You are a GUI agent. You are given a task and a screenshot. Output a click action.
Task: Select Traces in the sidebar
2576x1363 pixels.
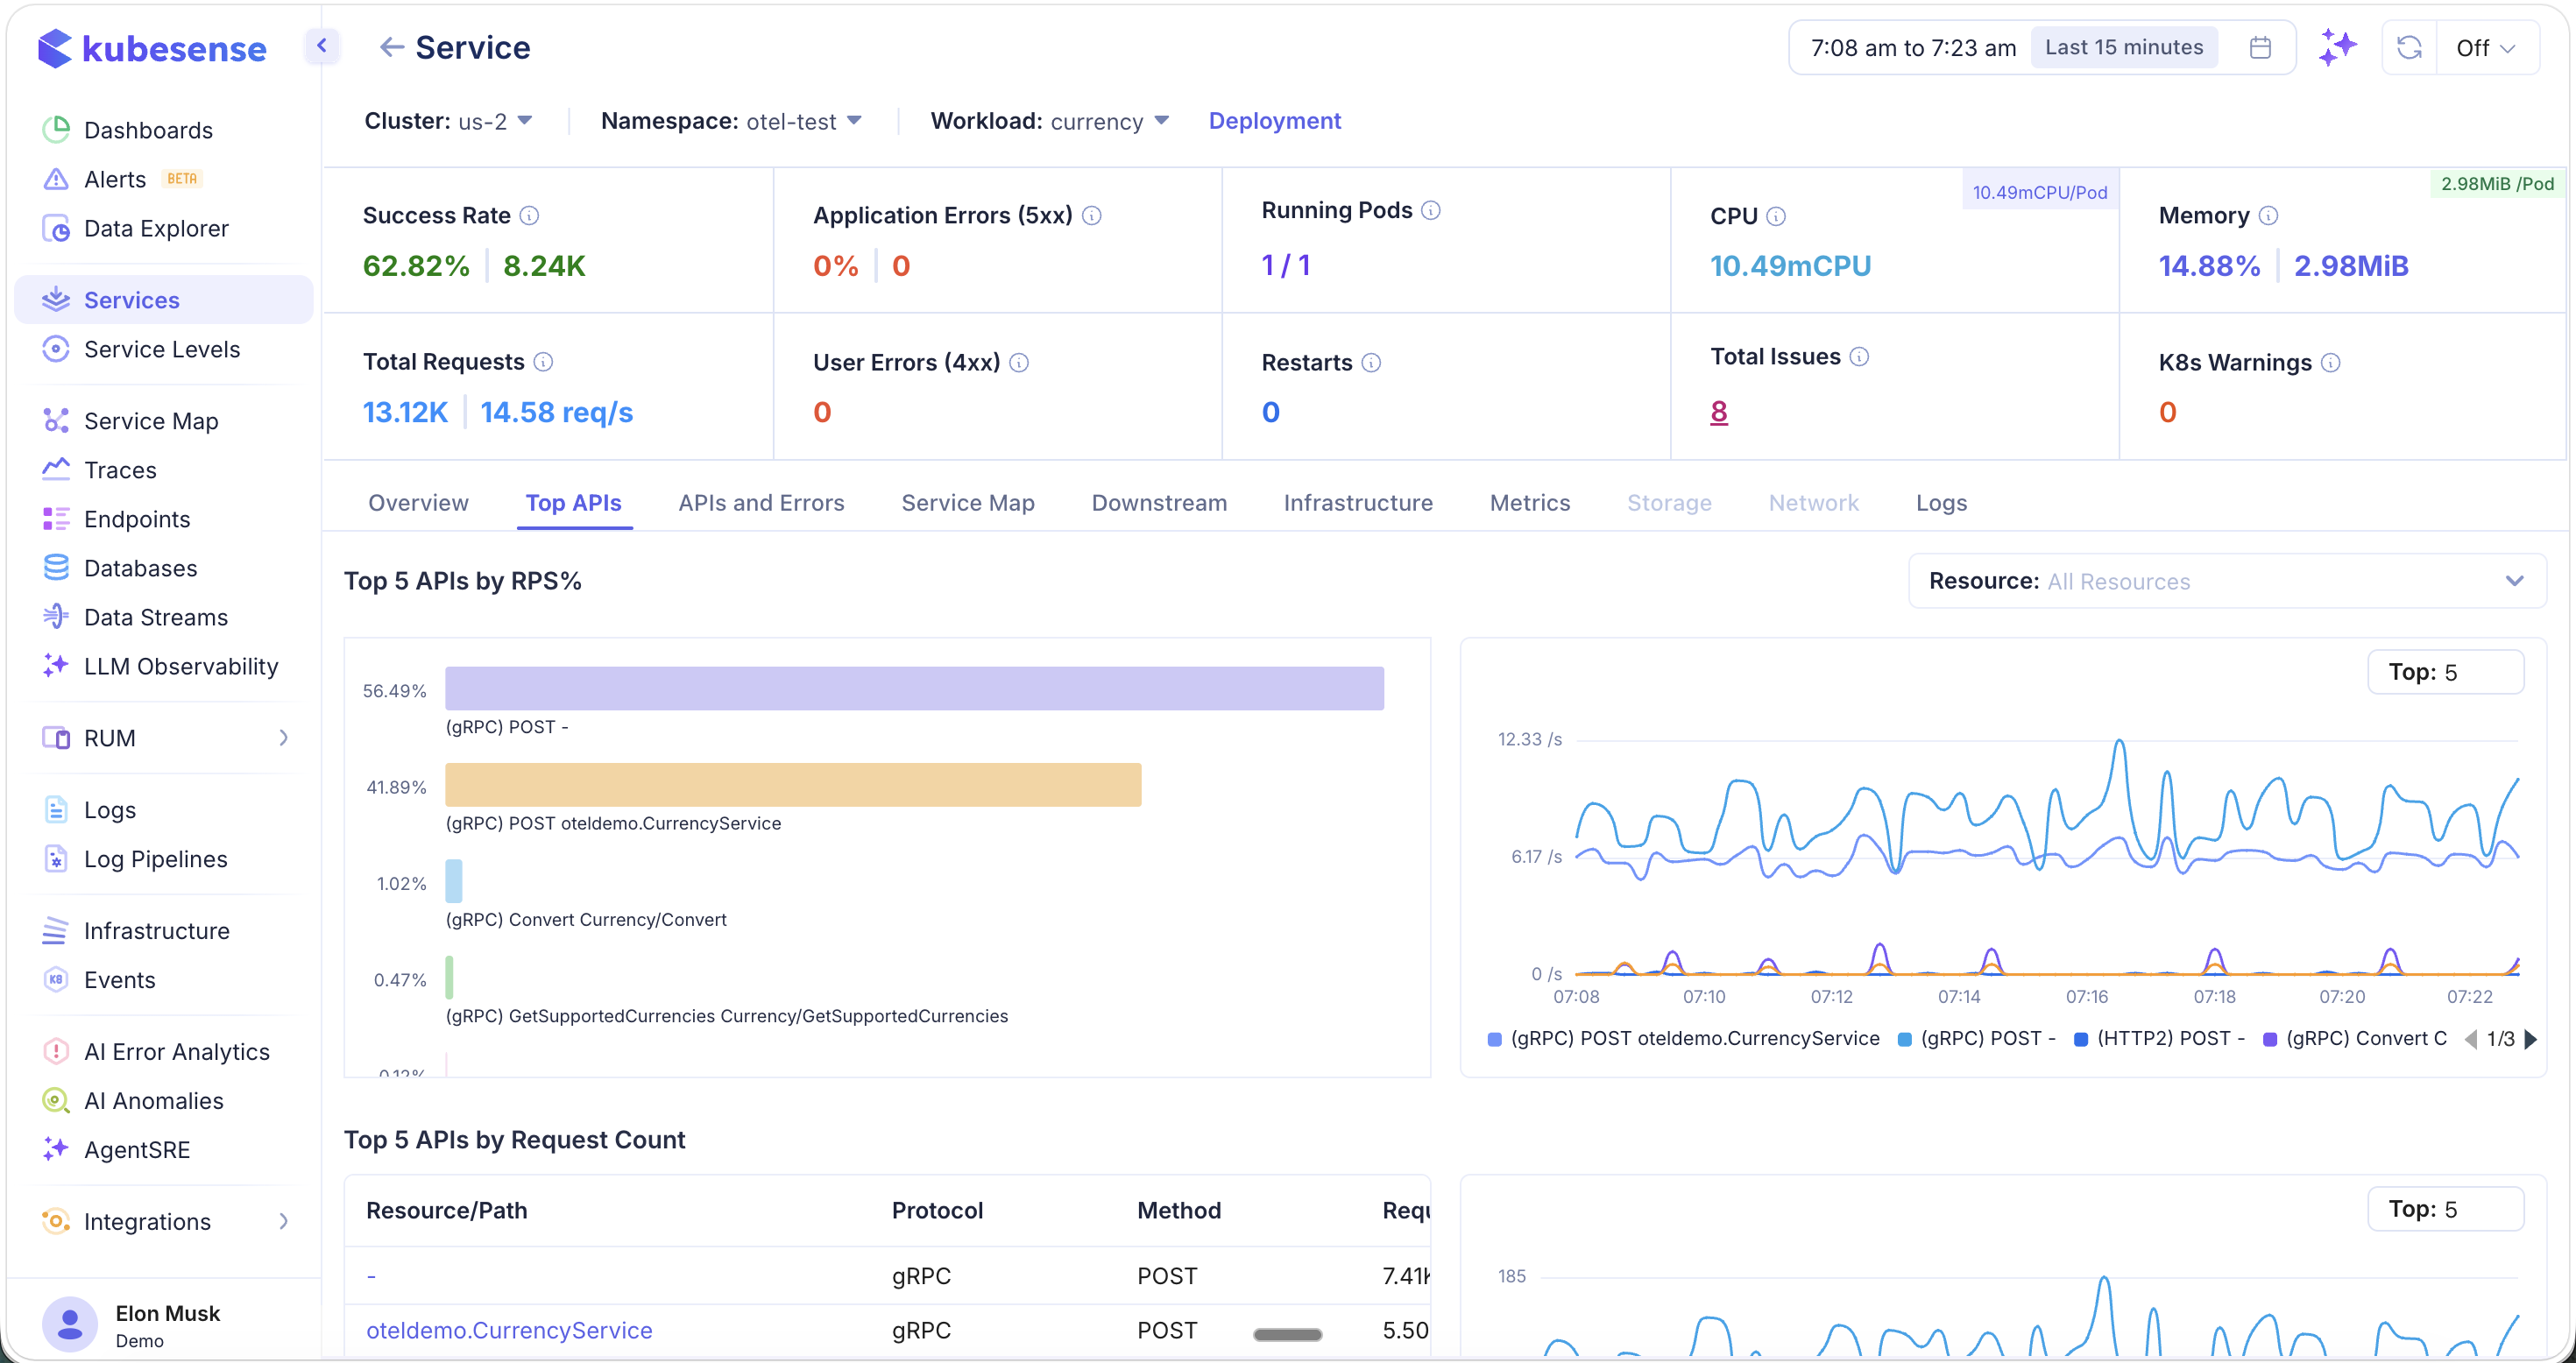pyautogui.click(x=119, y=469)
